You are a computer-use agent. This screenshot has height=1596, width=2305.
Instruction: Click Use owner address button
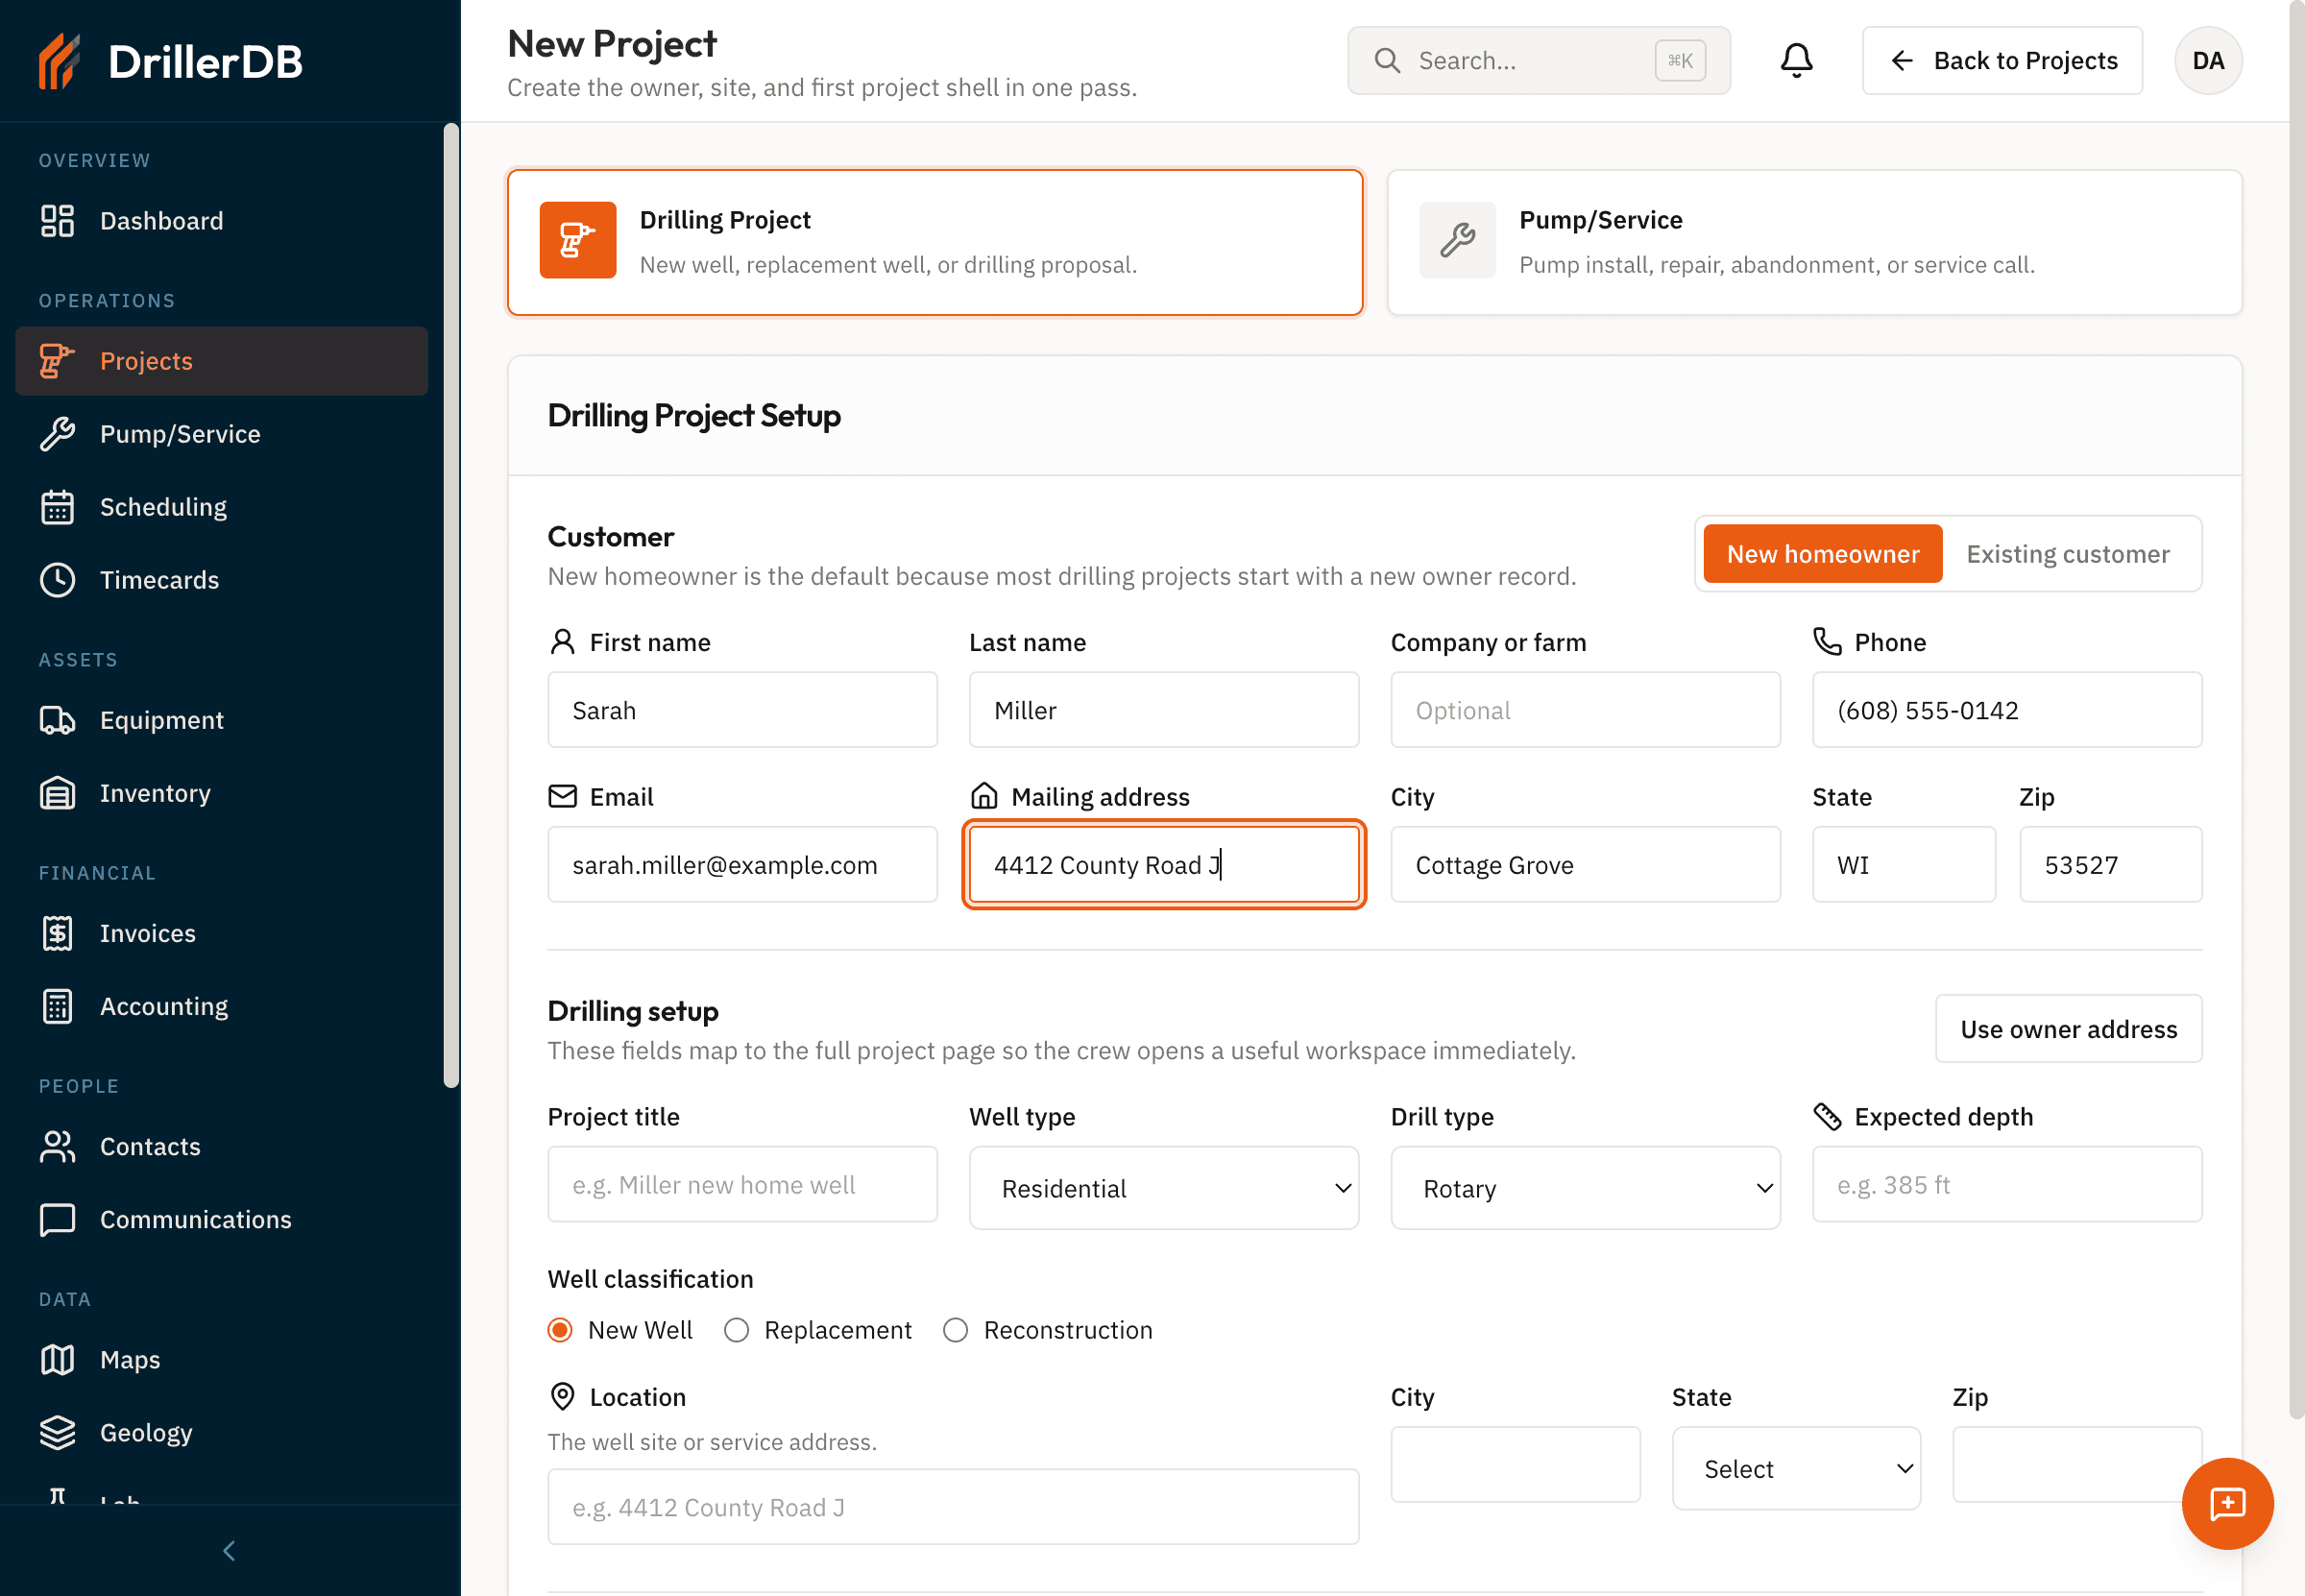click(2068, 1029)
